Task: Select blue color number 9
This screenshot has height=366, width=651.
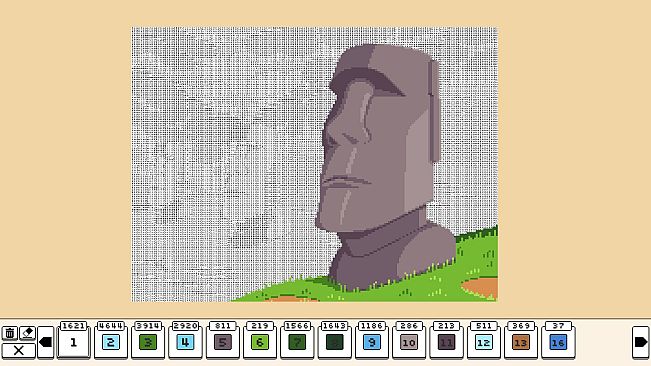Action: pos(372,339)
